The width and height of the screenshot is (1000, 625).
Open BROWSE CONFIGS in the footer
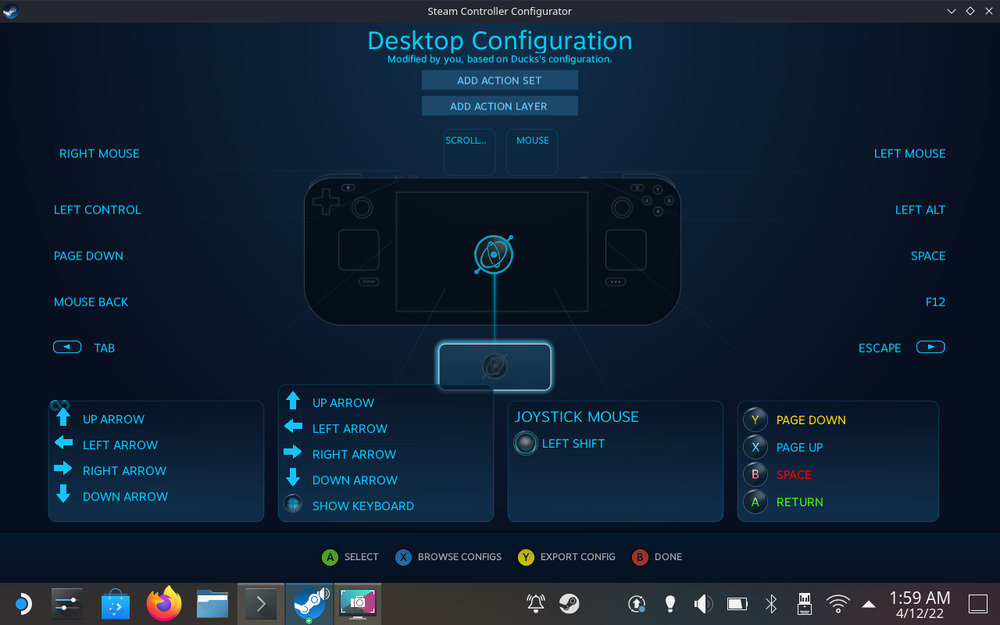448,557
